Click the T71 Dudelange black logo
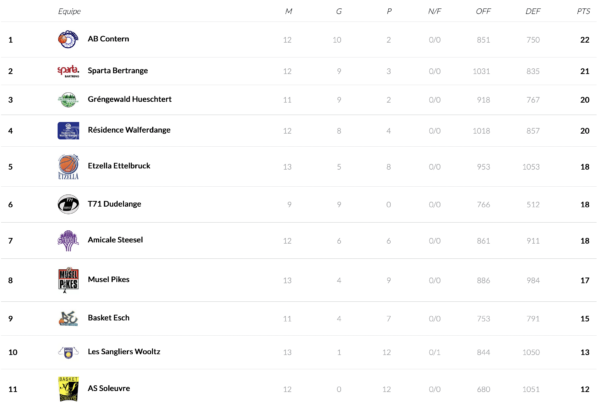 coord(67,204)
